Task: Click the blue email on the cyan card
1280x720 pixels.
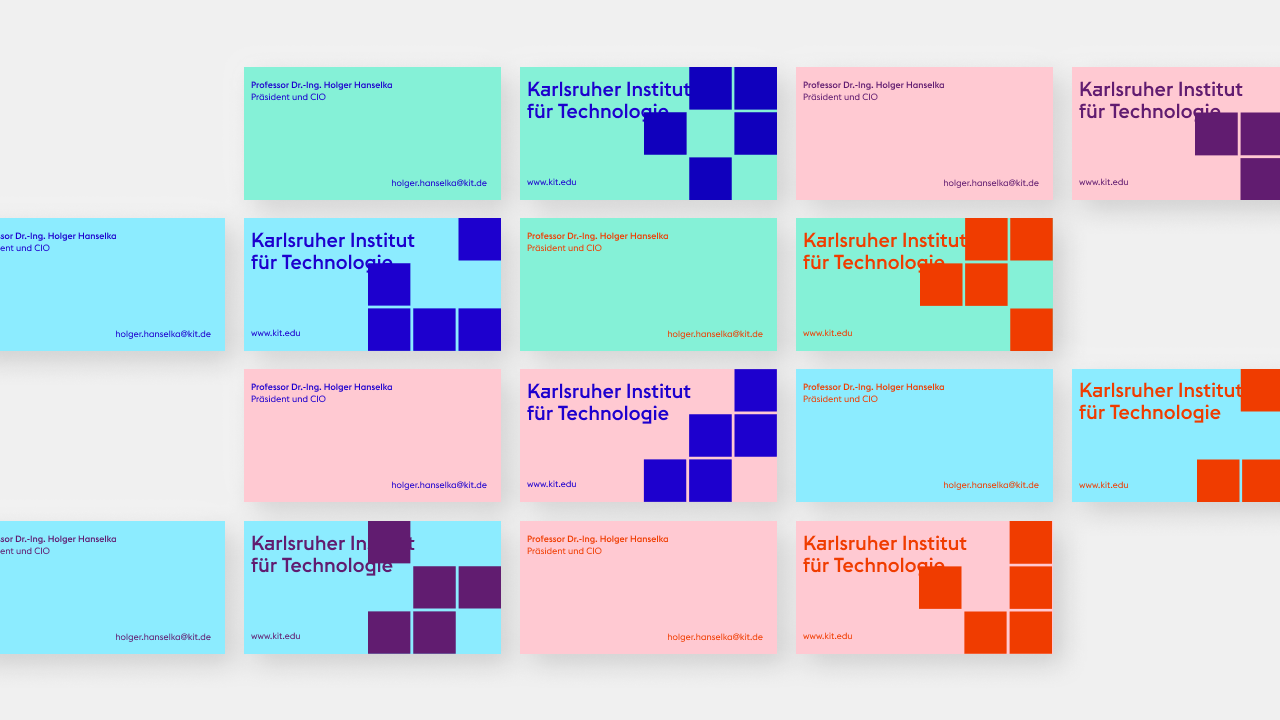Action: [x=163, y=334]
